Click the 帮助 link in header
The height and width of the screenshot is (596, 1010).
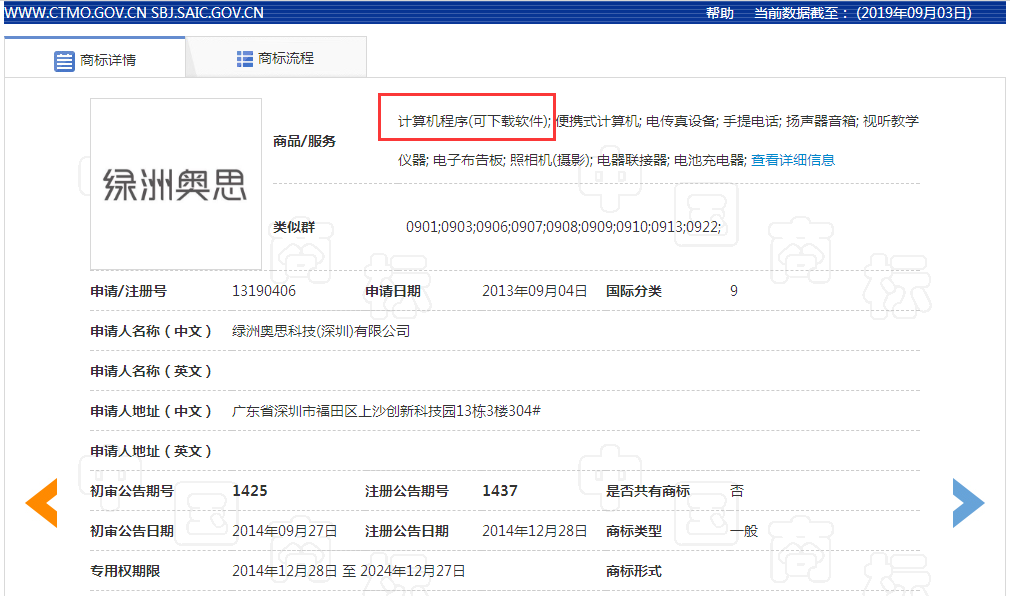719,13
